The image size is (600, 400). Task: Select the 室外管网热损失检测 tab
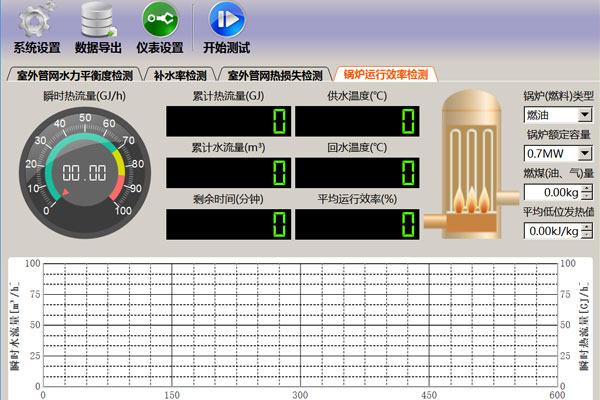tap(275, 75)
